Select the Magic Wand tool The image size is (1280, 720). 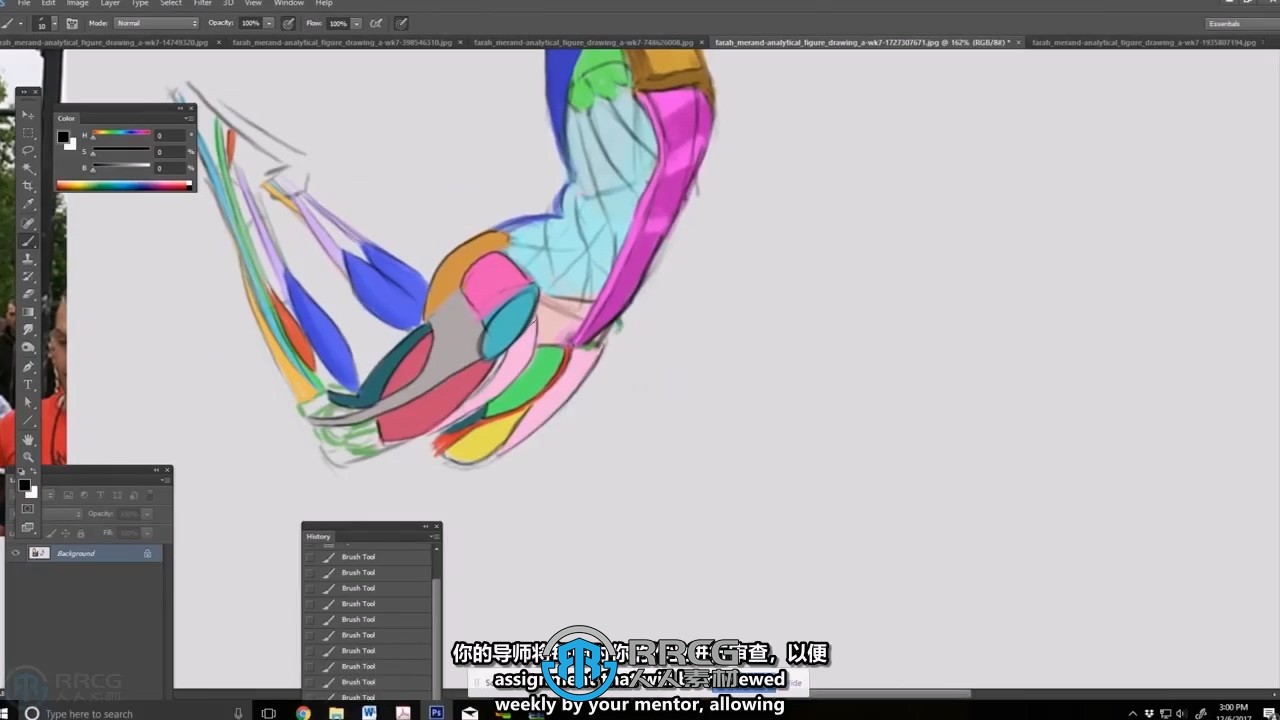28,169
